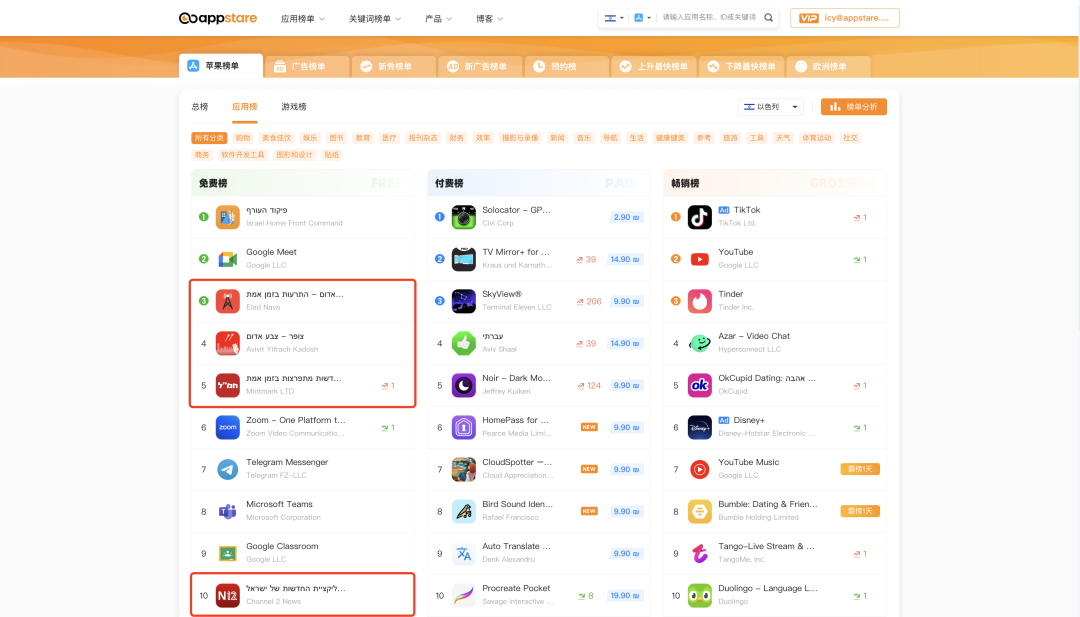Open the TikTok app icon on the grossing chart

click(x=699, y=216)
